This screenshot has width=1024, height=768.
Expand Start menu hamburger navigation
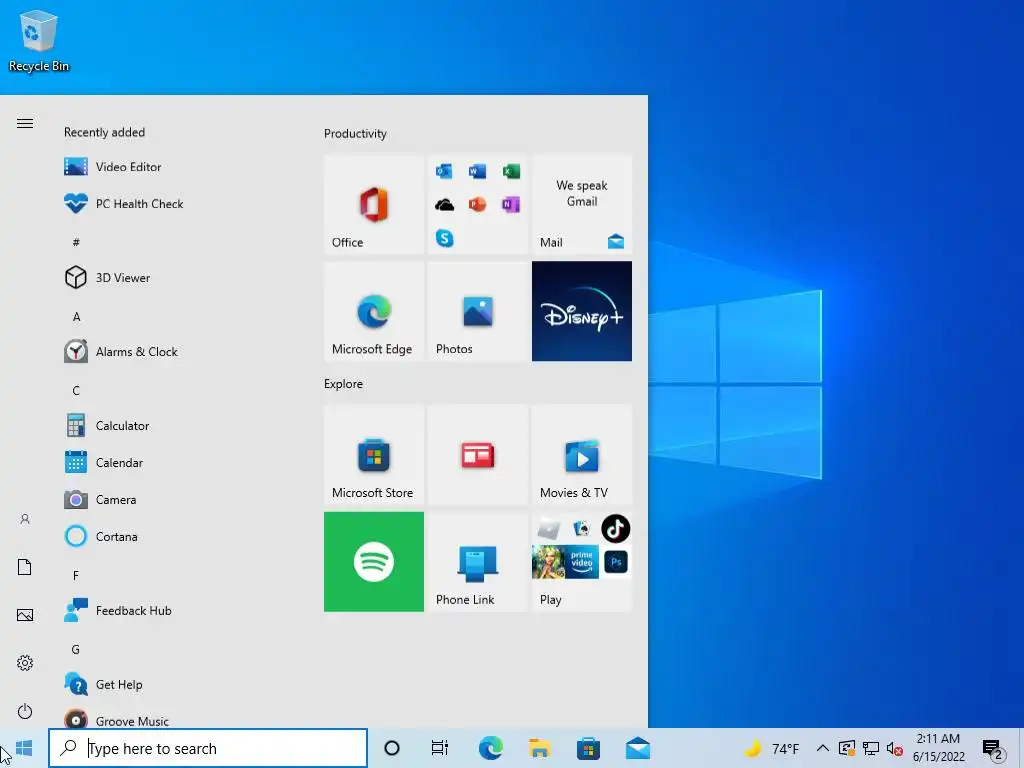click(25, 123)
